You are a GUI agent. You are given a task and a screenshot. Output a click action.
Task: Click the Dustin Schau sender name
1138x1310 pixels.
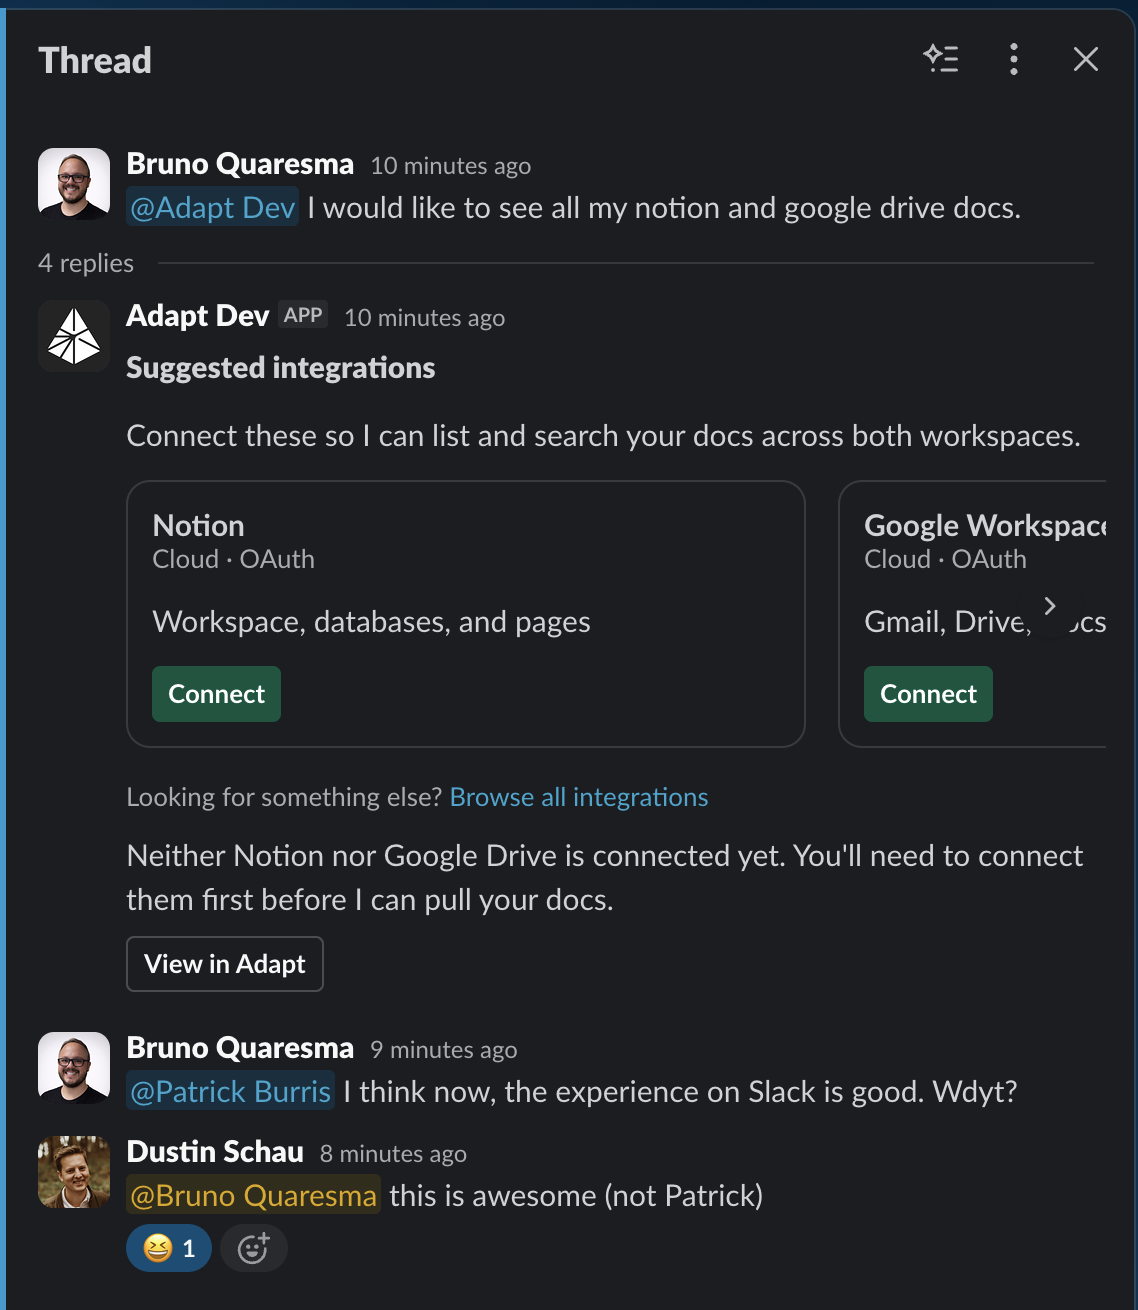click(x=215, y=1152)
